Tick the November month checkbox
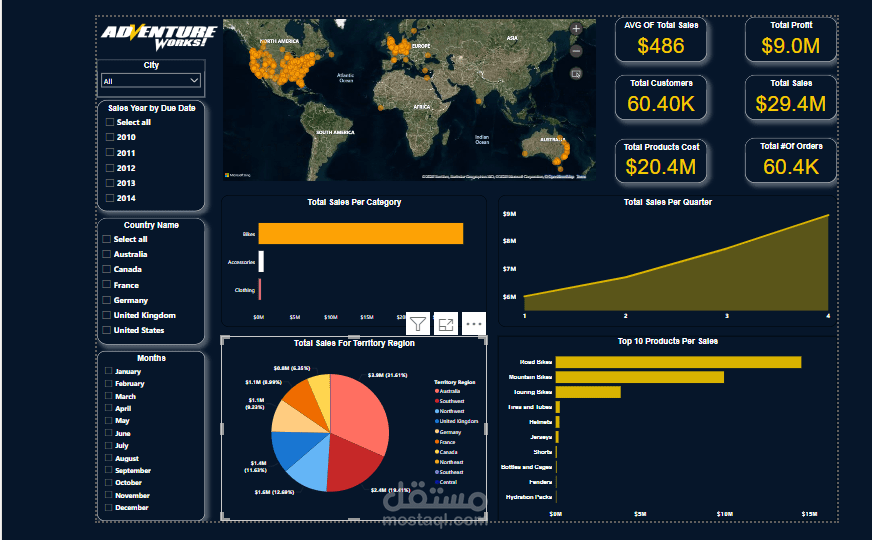The width and height of the screenshot is (872, 540). point(109,495)
